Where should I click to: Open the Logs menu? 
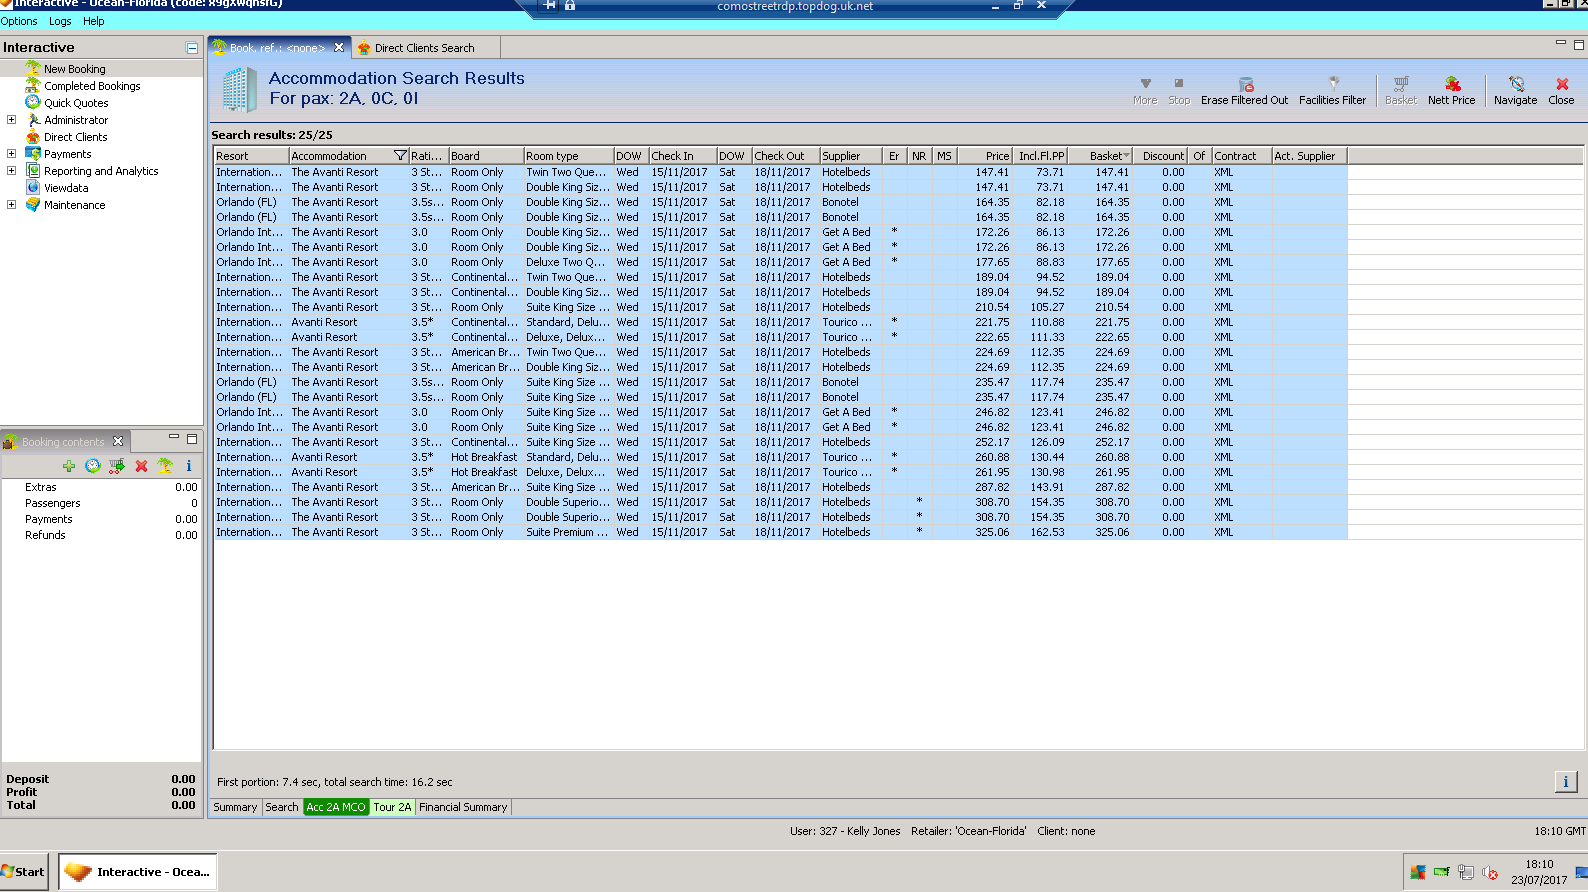pos(60,21)
